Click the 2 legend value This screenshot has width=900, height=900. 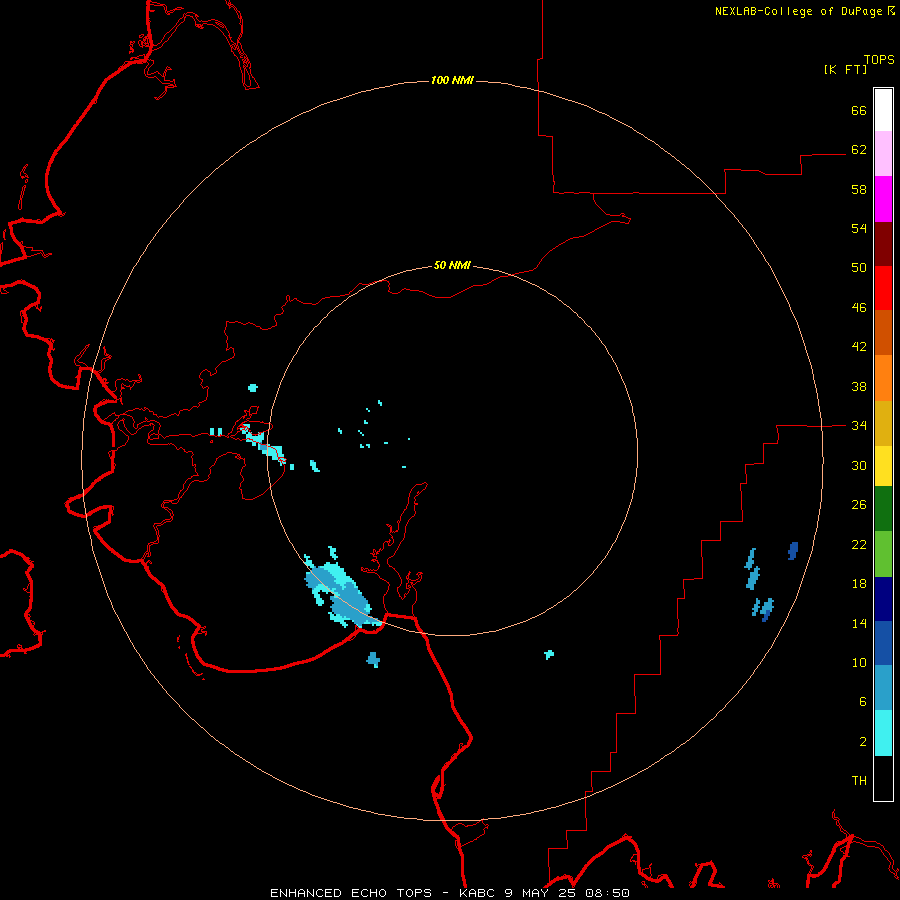(x=863, y=742)
